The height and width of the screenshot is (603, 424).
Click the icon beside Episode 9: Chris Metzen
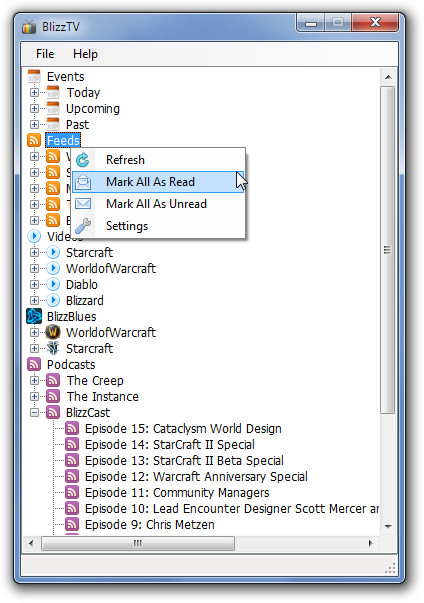click(x=72, y=524)
